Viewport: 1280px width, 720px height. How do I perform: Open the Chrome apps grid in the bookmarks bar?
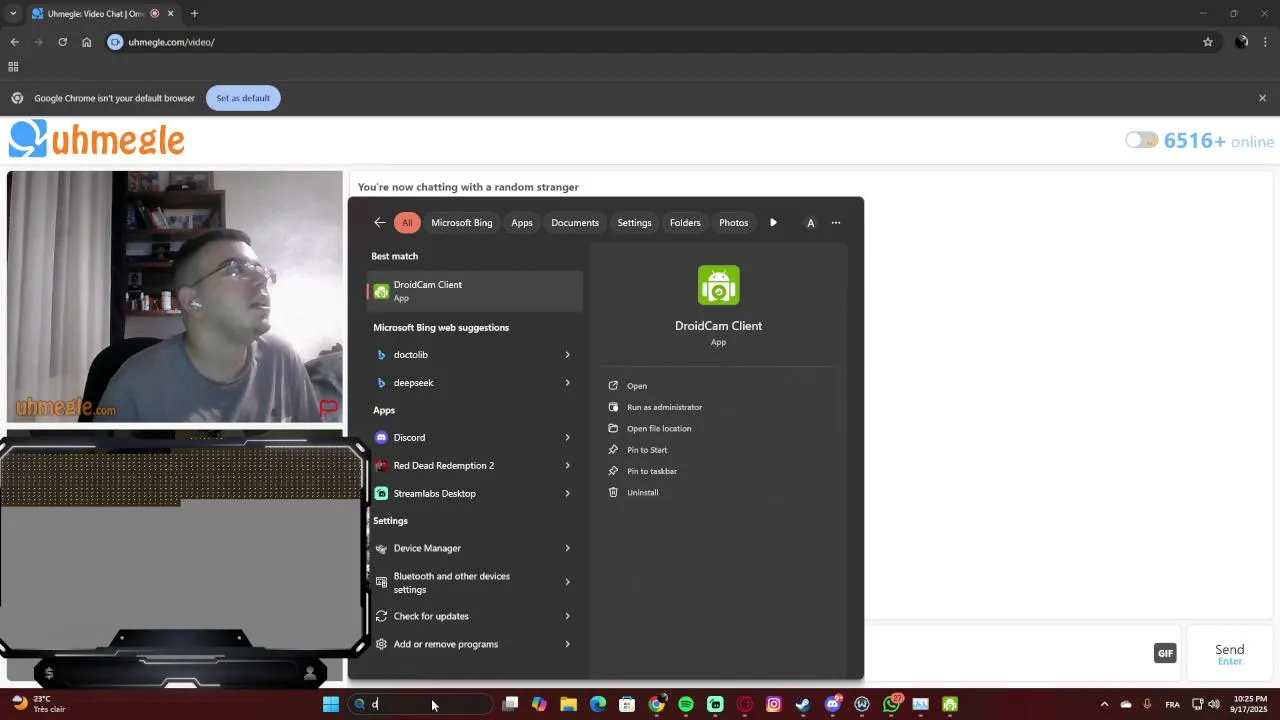pos(13,67)
